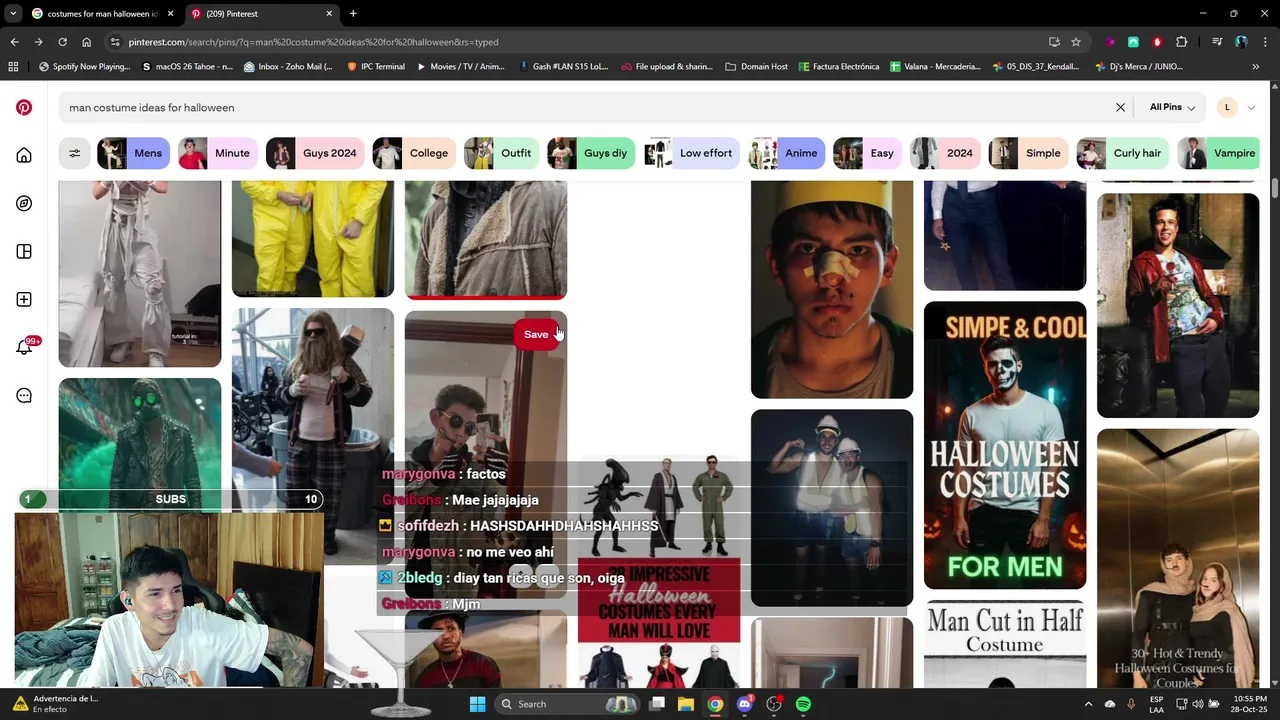Open the search filters slider icon
The image size is (1280, 720).
74,153
